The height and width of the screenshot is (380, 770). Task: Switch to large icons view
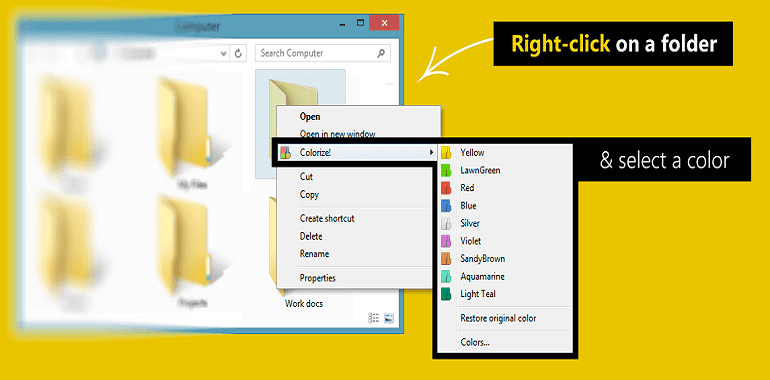coord(389,318)
